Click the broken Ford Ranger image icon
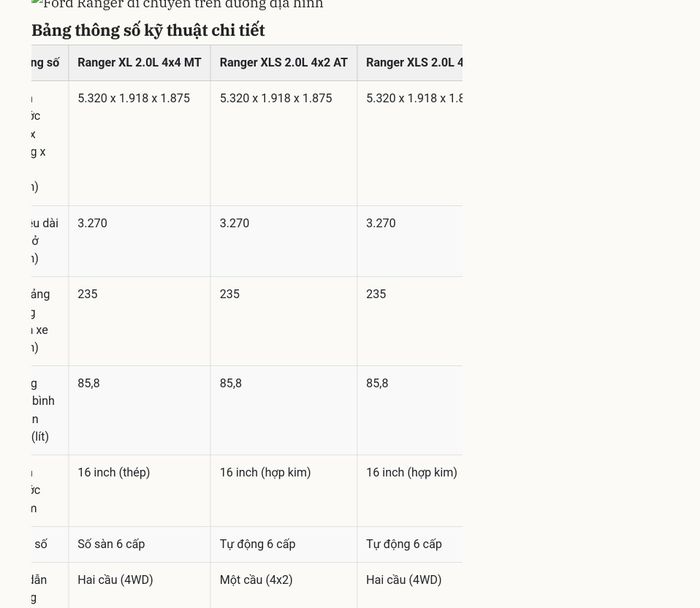 36,3
